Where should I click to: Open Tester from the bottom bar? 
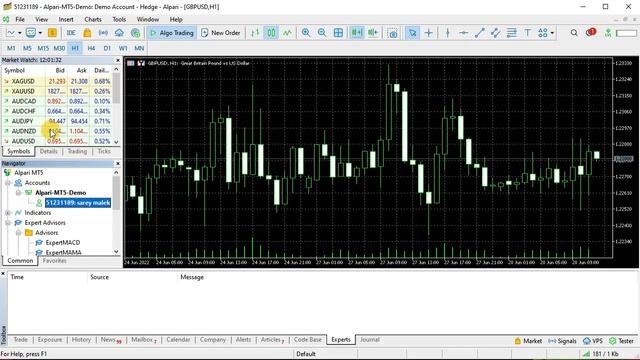[x=622, y=341]
